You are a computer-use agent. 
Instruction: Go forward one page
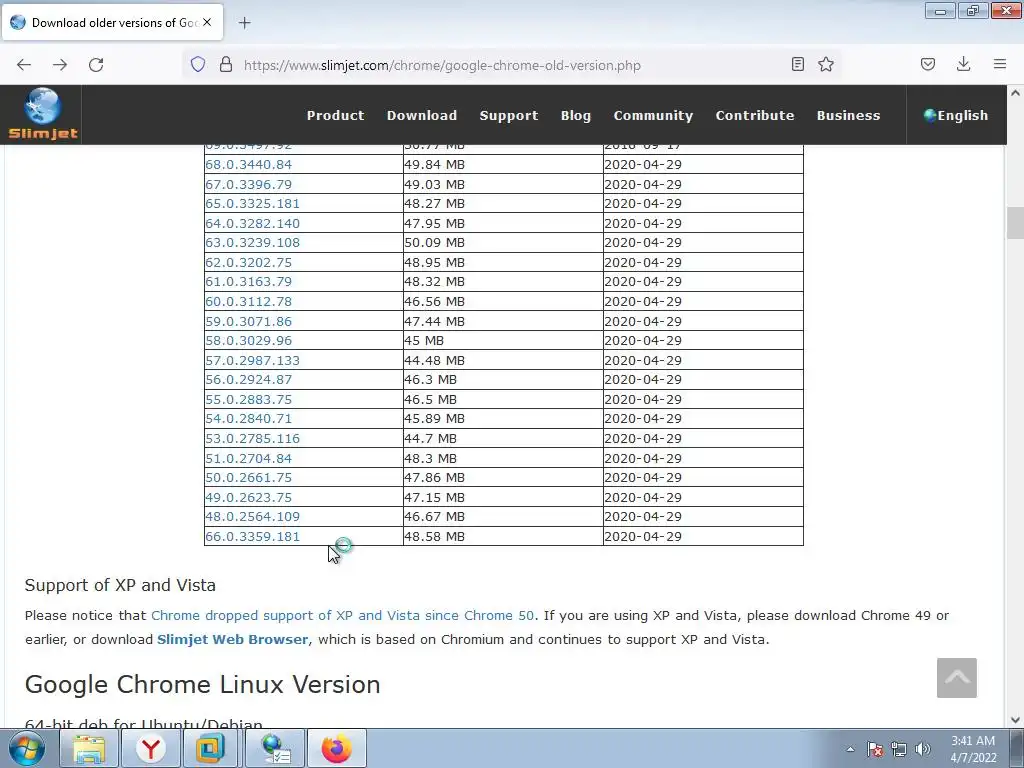[x=60, y=65]
